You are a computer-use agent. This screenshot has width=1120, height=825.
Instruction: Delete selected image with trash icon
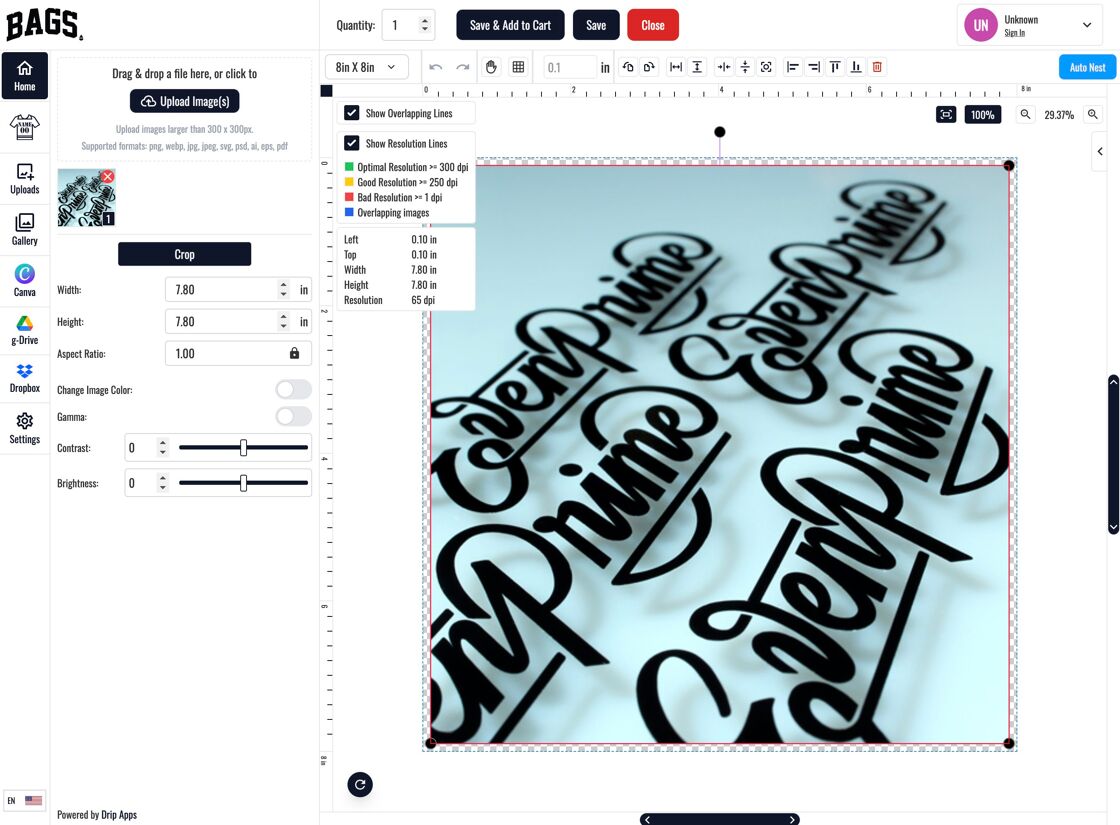tap(877, 67)
